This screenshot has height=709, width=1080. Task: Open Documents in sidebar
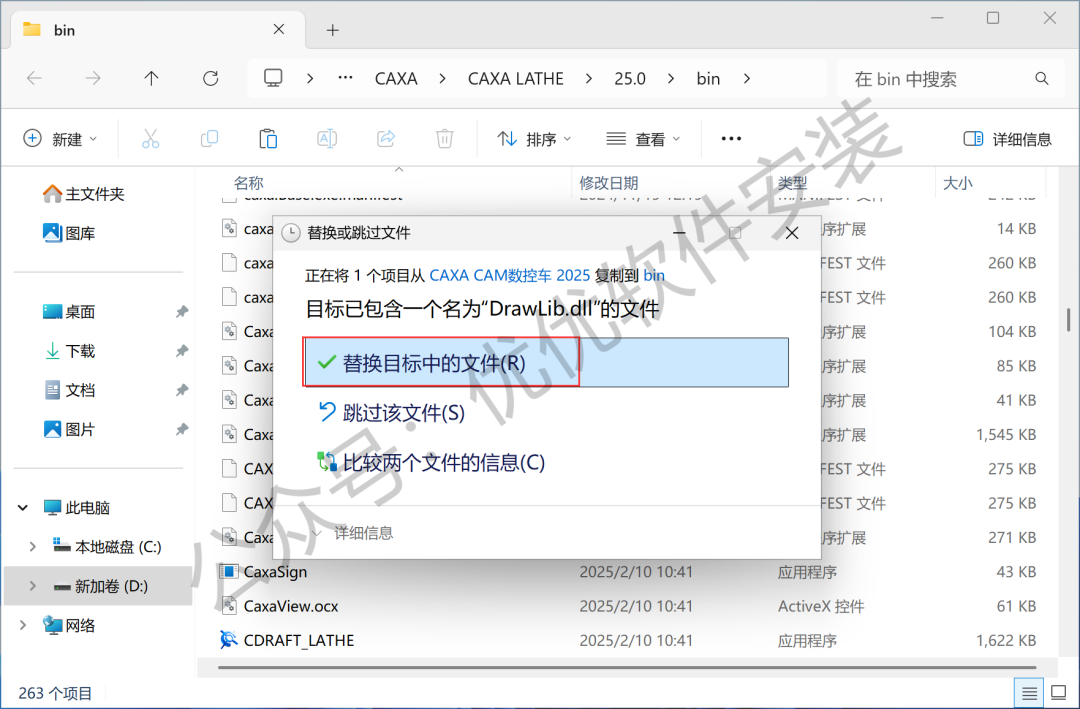point(69,391)
